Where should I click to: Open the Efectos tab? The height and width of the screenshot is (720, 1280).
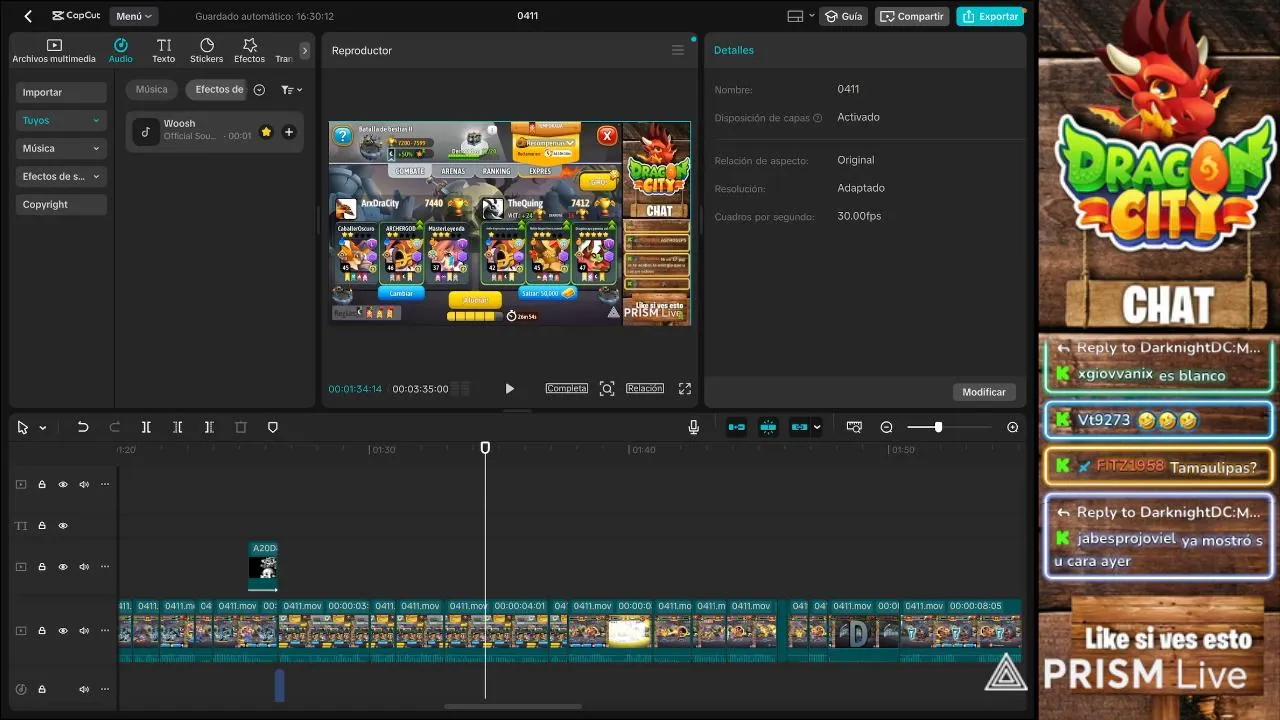(x=250, y=51)
